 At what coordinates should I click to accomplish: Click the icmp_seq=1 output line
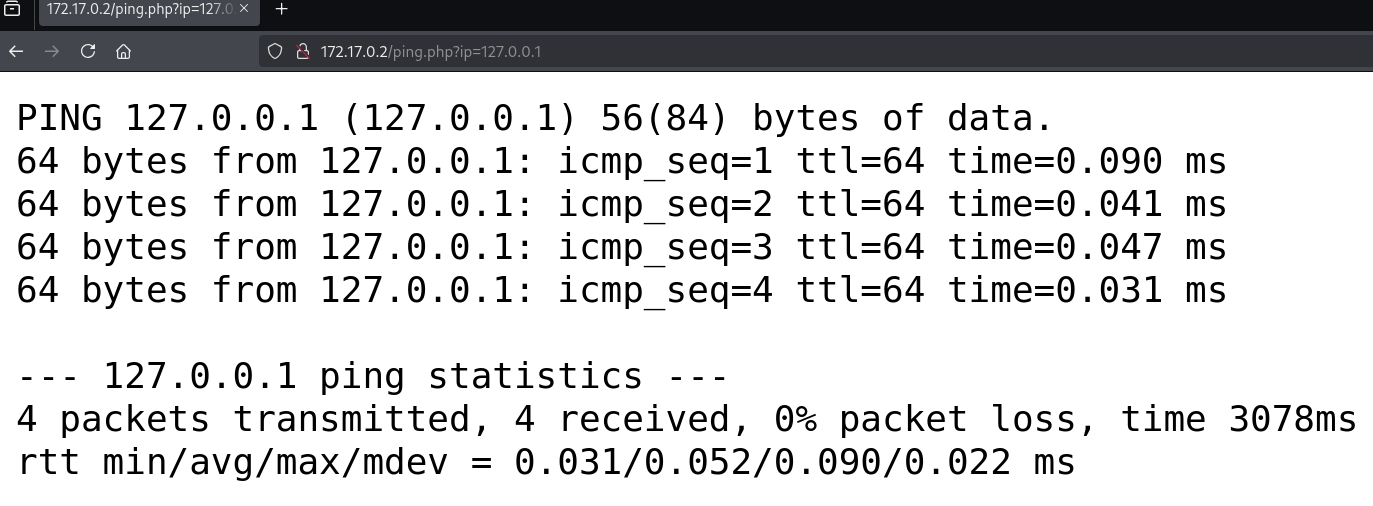(x=621, y=162)
